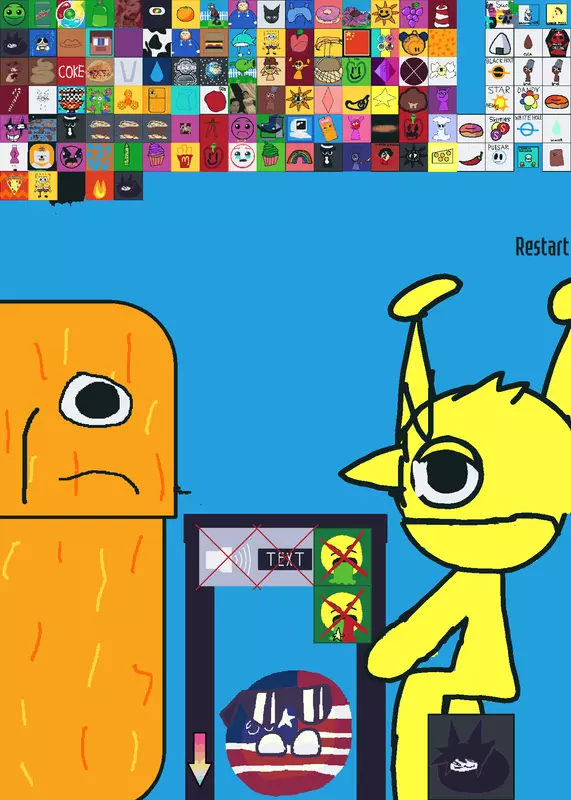The image size is (571, 800).
Task: Choose the China flag icon
Action: [357, 43]
